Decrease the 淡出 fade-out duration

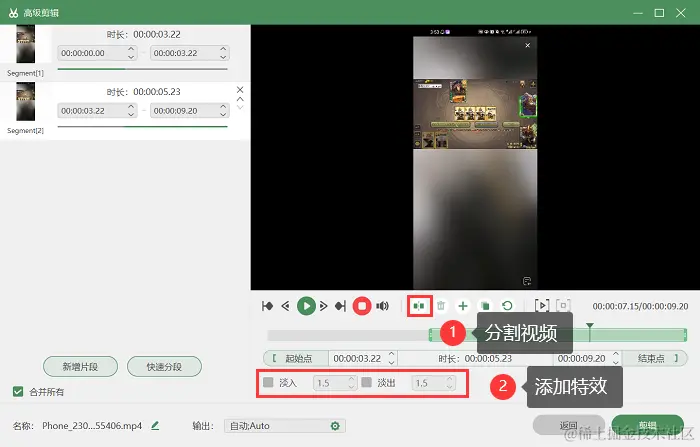(x=450, y=387)
